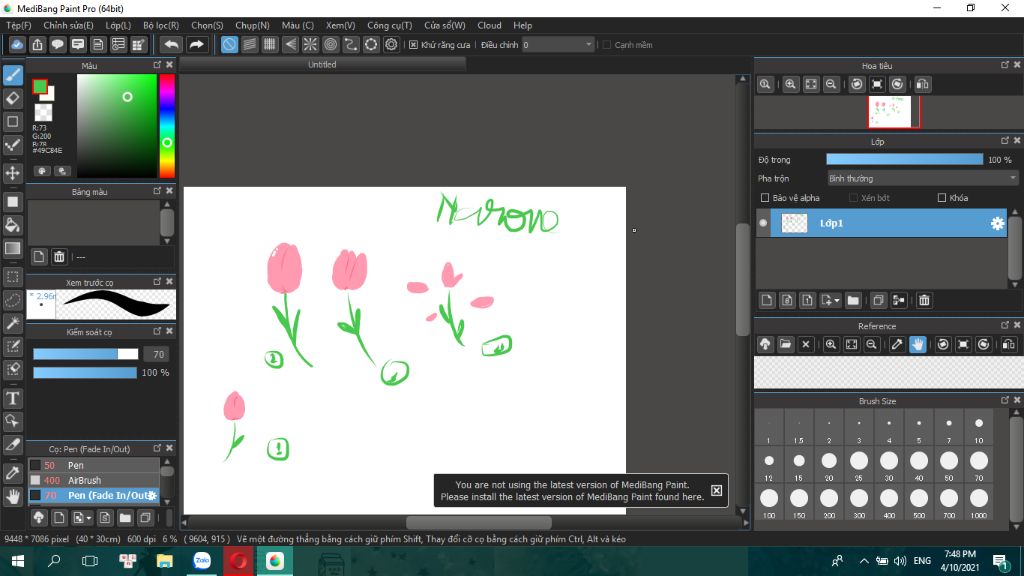Expand the add special layer dropdown arrow
The height and width of the screenshot is (576, 1024).
coord(837,300)
